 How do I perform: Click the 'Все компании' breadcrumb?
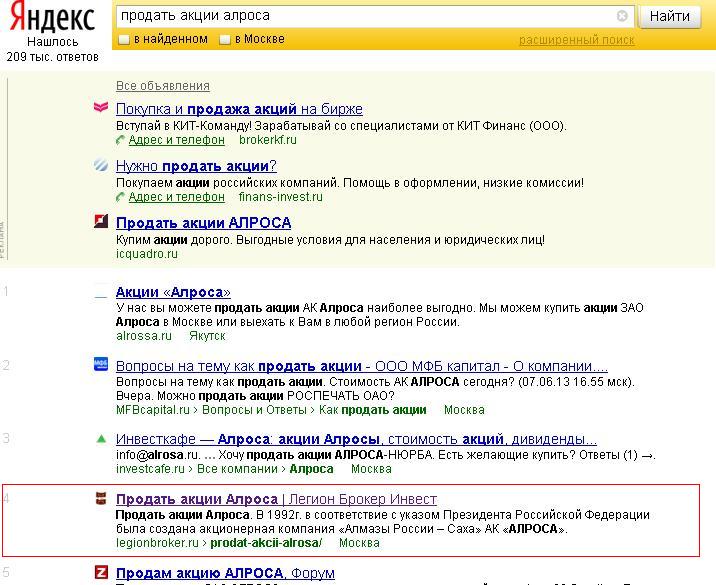point(237,469)
